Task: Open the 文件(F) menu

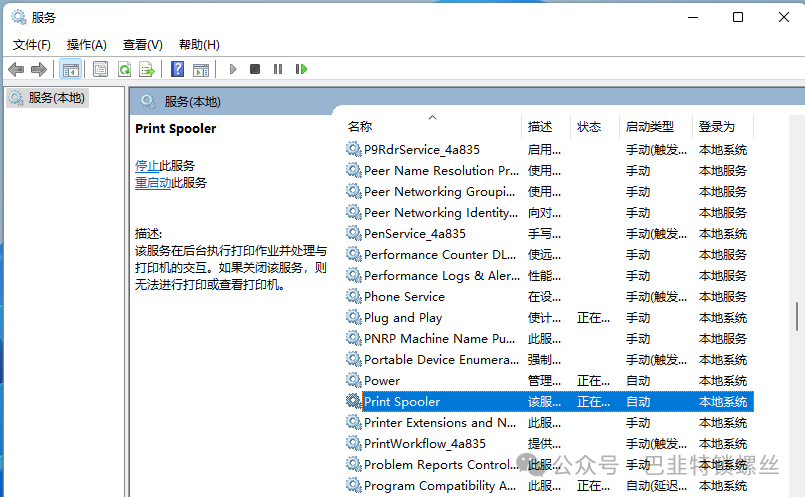Action: [x=32, y=45]
